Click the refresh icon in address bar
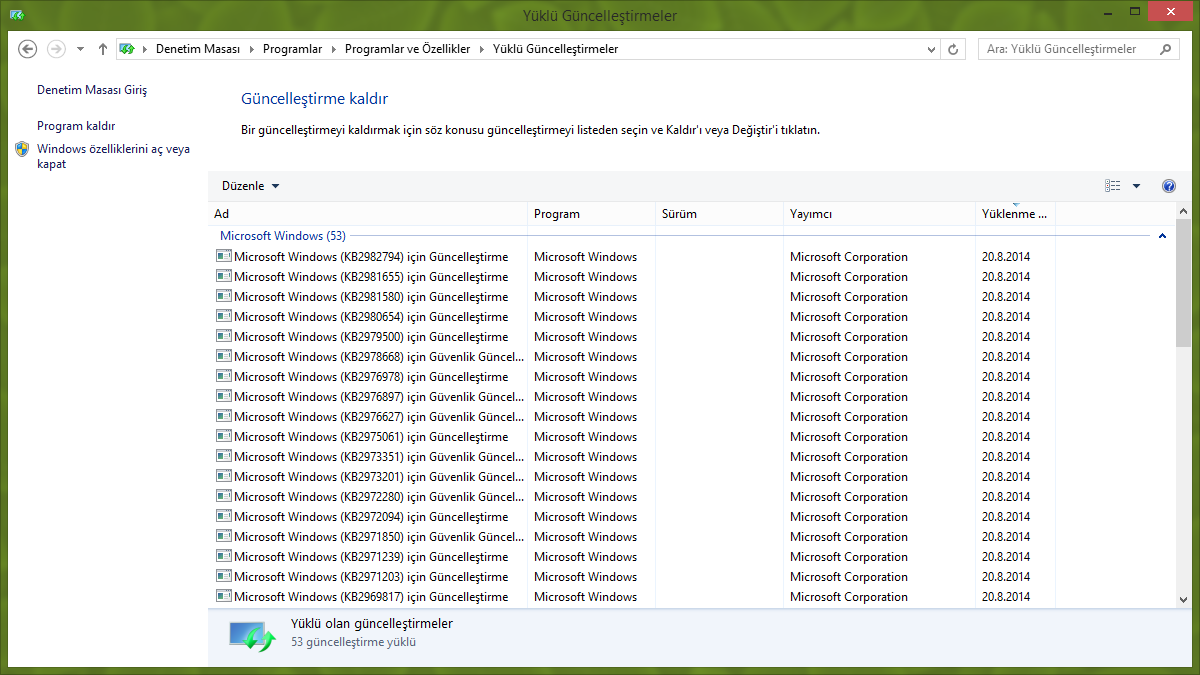The image size is (1200, 675). click(953, 49)
